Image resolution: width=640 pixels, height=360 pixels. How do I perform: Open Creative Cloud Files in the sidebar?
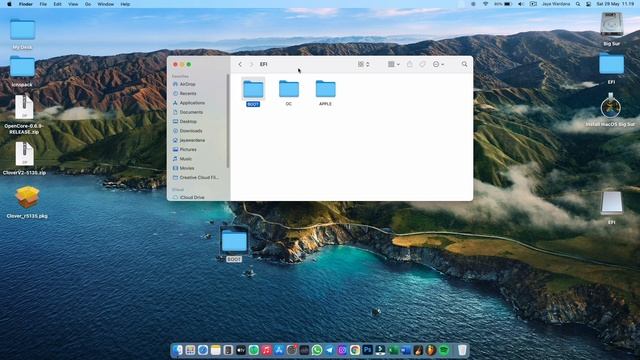198,178
